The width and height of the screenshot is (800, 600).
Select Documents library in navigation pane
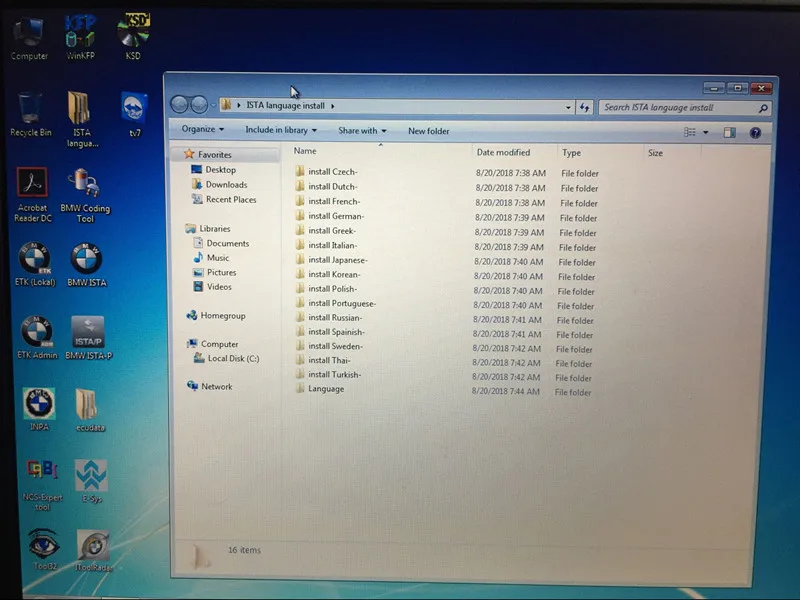pyautogui.click(x=228, y=243)
